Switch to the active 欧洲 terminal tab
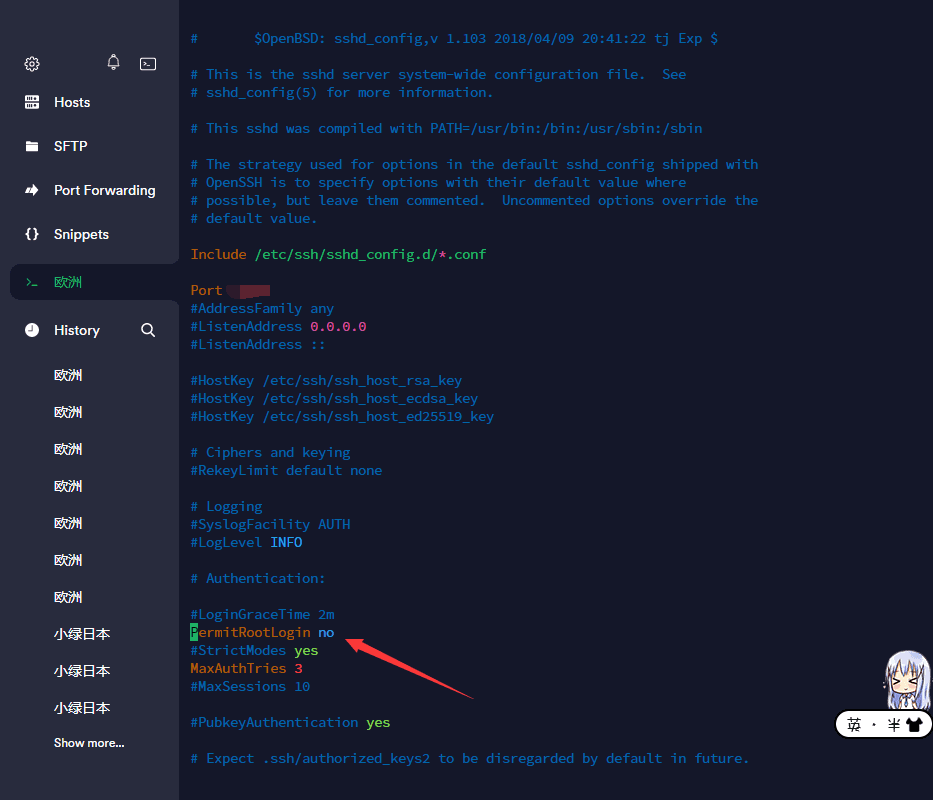Screen dimensions: 933x800 [x=68, y=282]
